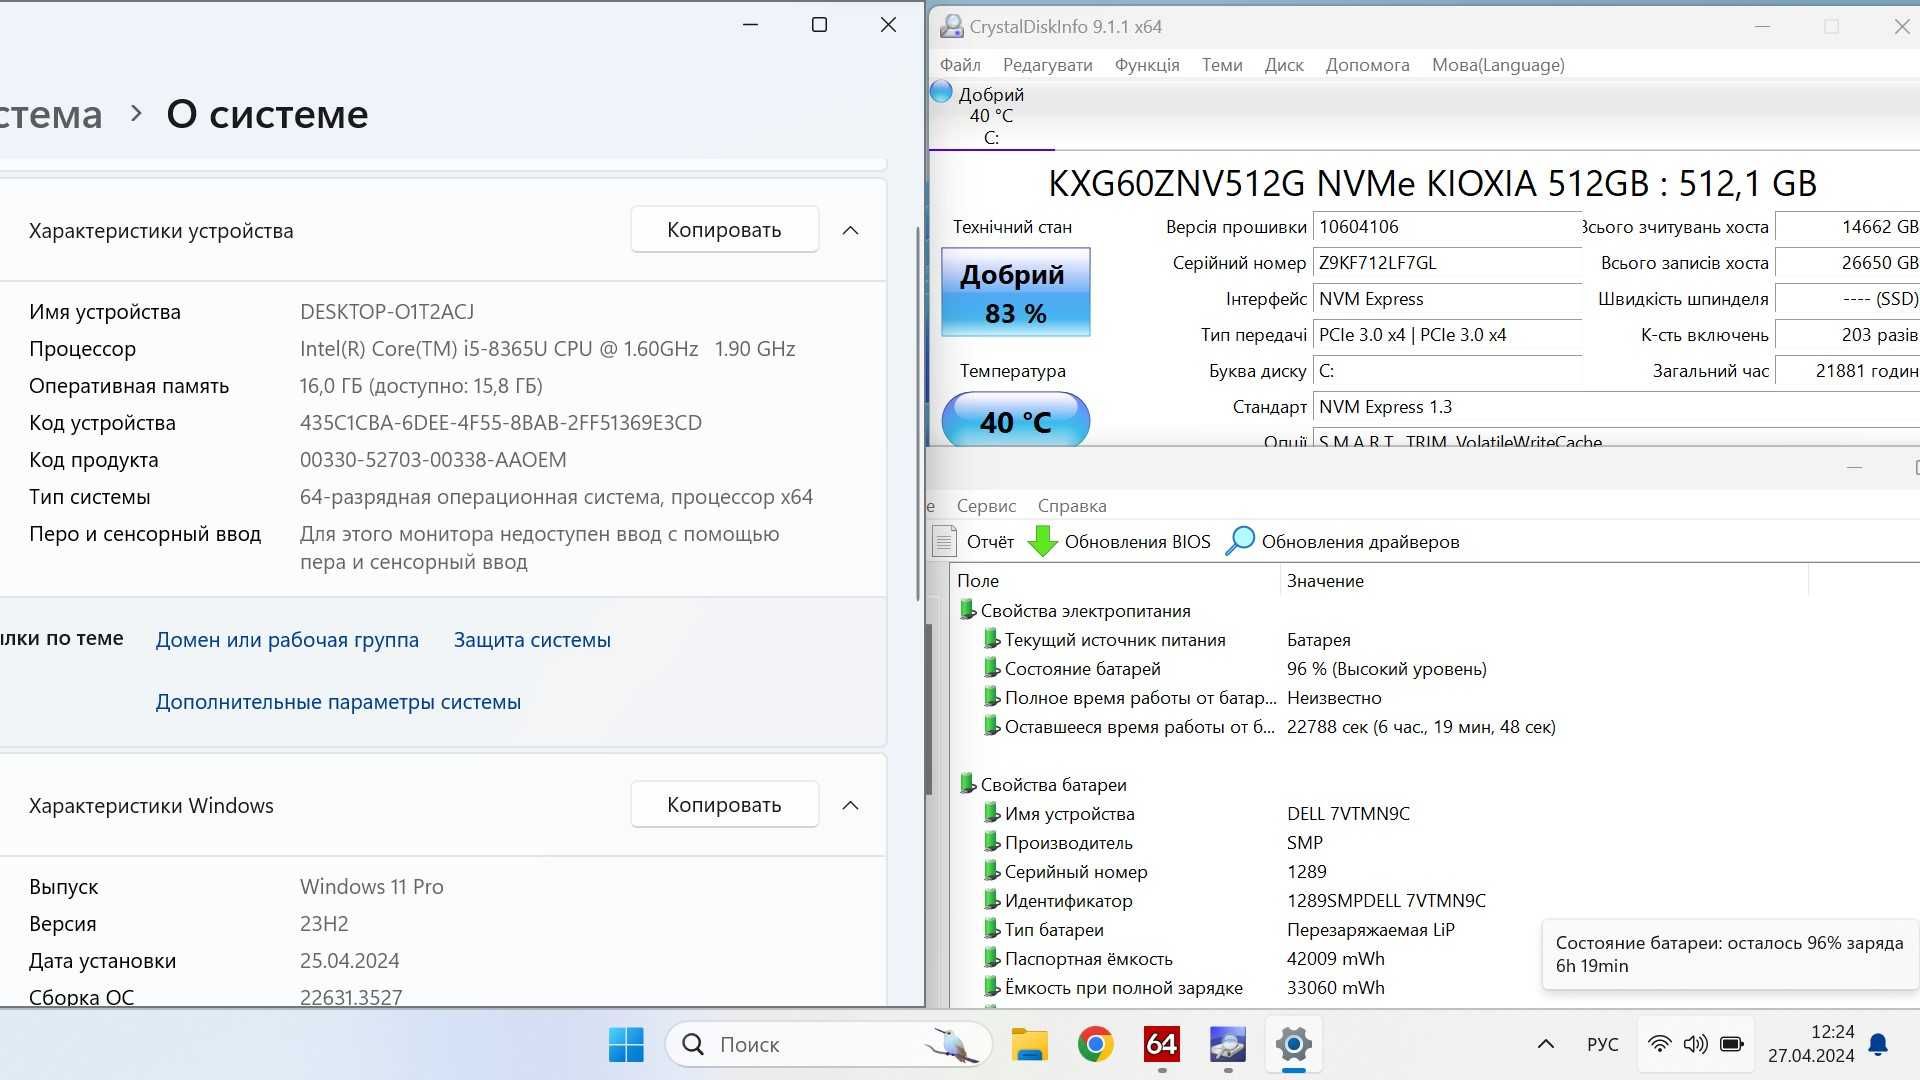The width and height of the screenshot is (1920, 1080).
Task: Switch keyboard language РУС indicator
Action: (1602, 1045)
